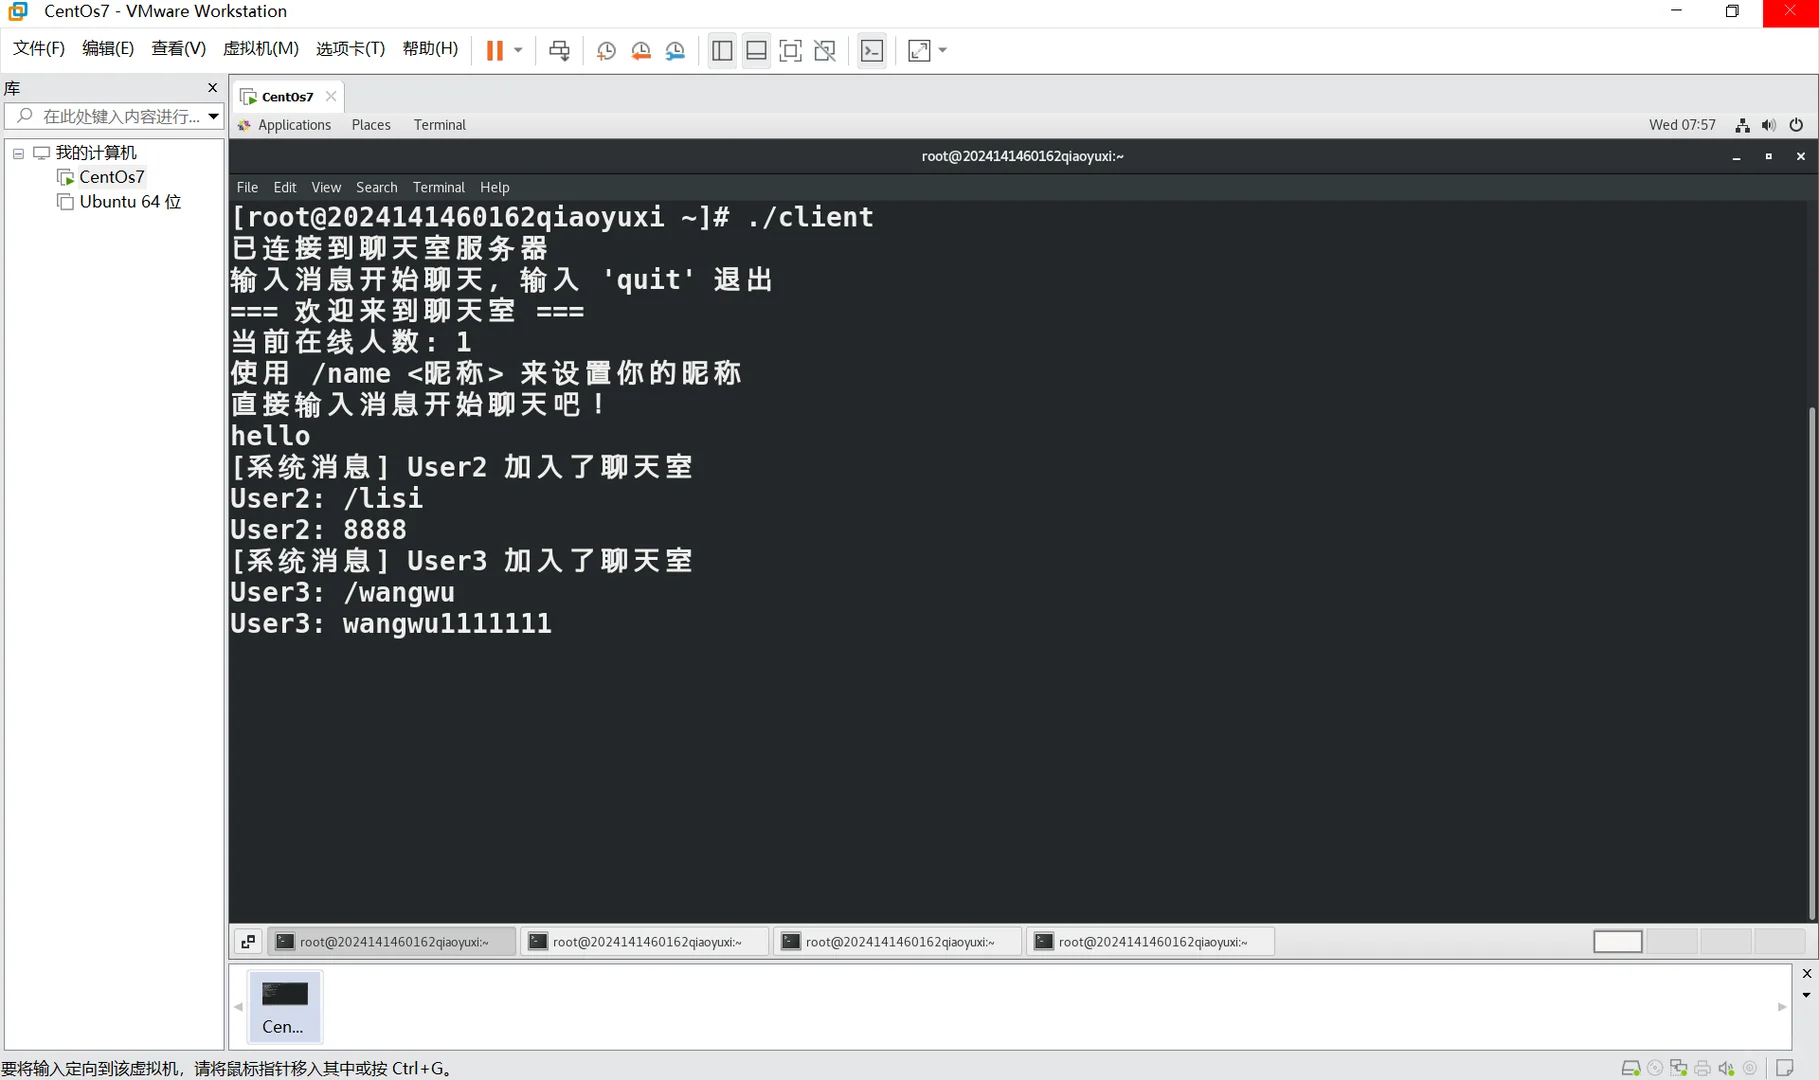
Task: Select the CentOs7 thumbnail in thumbnail bar
Action: click(284, 1007)
